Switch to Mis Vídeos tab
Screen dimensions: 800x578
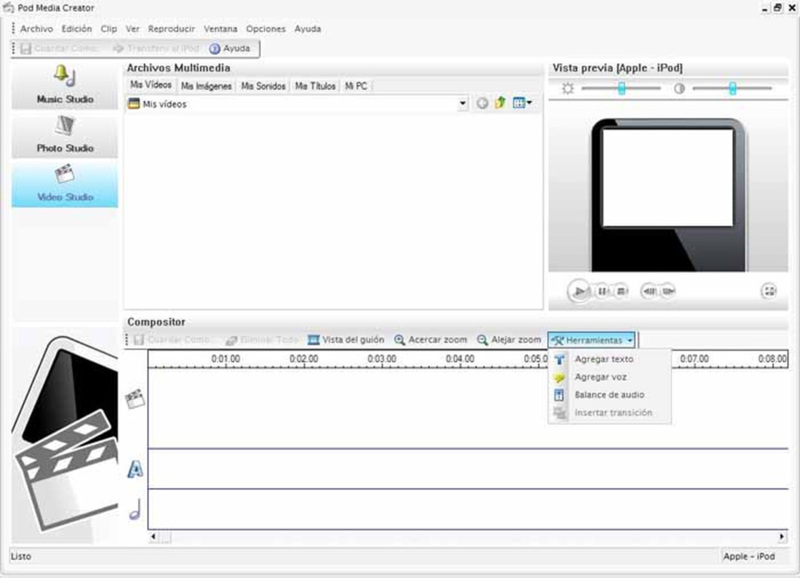[x=151, y=85]
